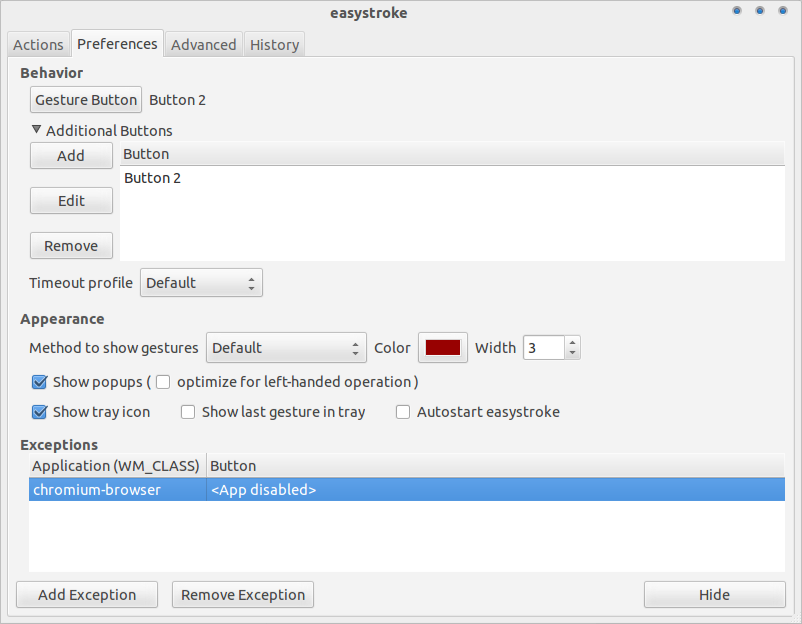Open the Method to show gestures dropdown
Screen dimensions: 802x624
(x=286, y=348)
